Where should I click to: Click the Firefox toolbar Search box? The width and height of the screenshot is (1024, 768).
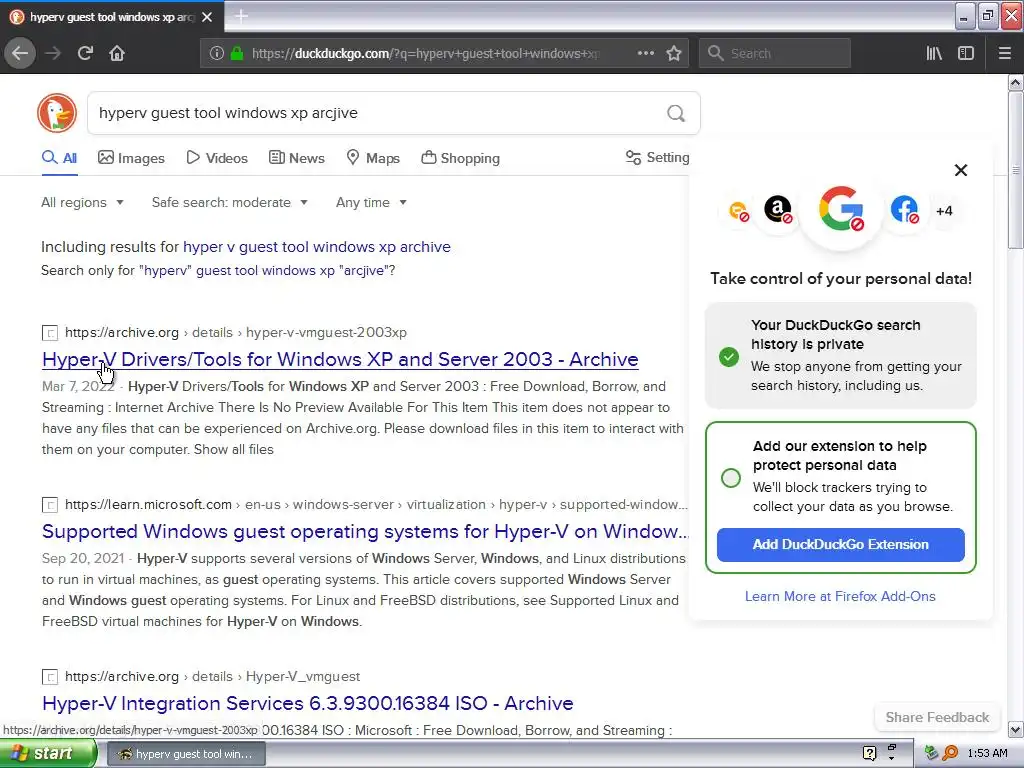775,53
